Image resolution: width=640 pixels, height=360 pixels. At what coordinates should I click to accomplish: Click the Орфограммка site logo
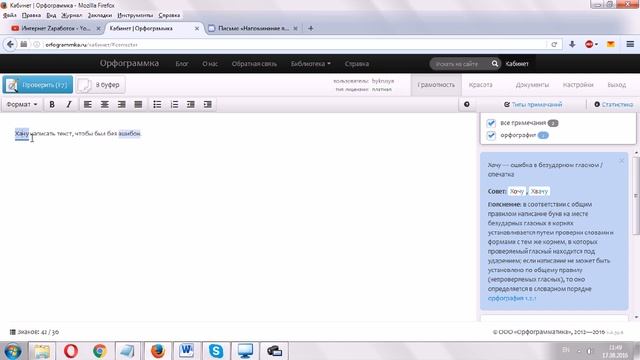[129, 63]
